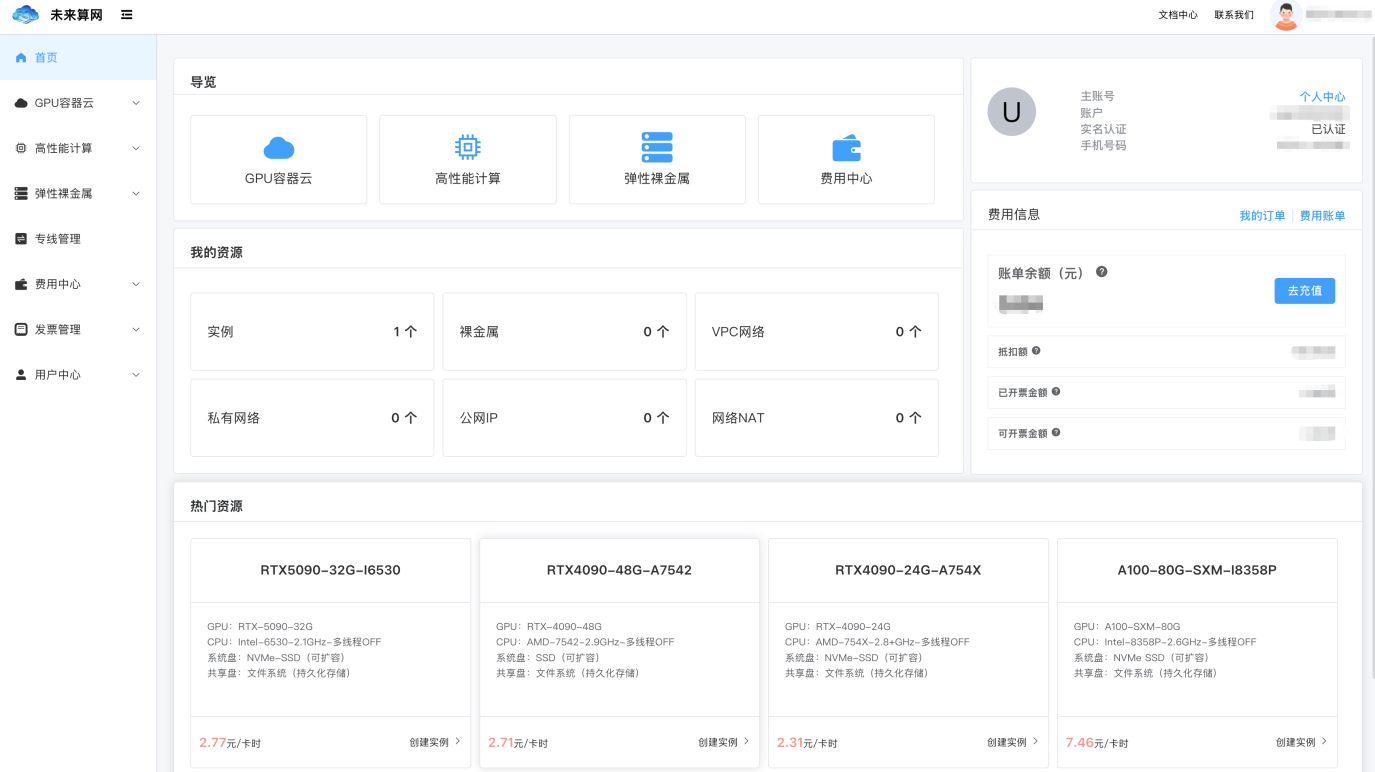Open the 实例 resource tile showing 1 个

(312, 332)
